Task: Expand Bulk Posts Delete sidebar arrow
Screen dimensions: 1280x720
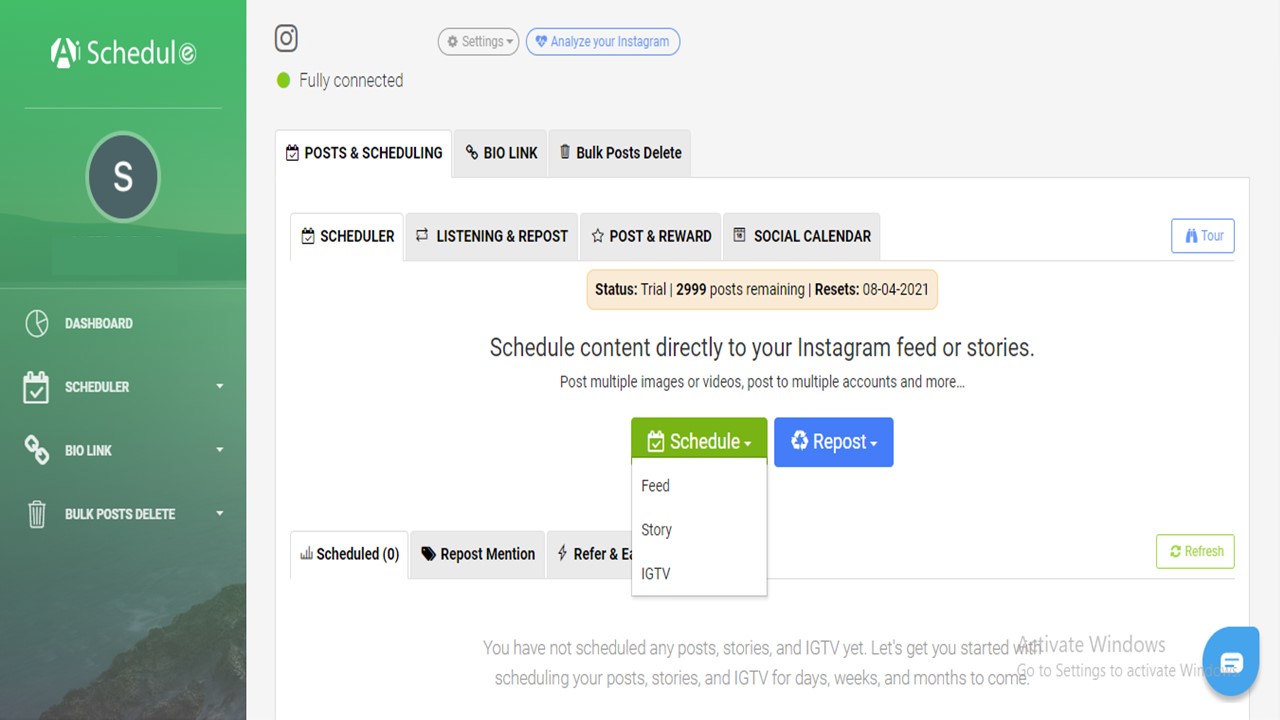Action: [x=220, y=513]
